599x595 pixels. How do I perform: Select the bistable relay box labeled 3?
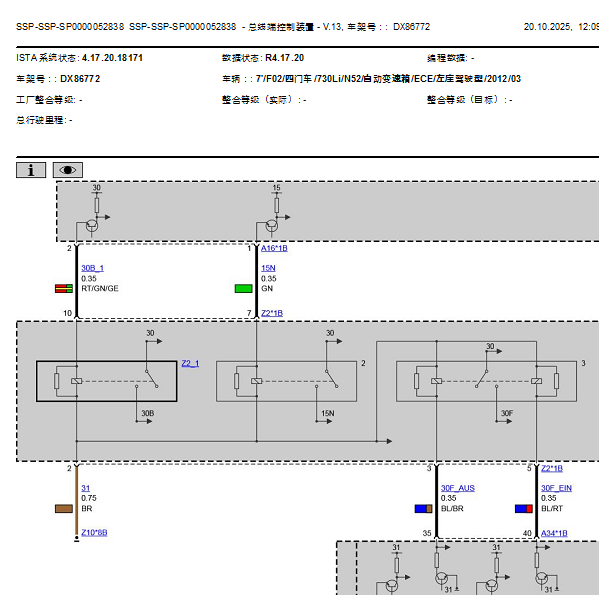point(486,381)
